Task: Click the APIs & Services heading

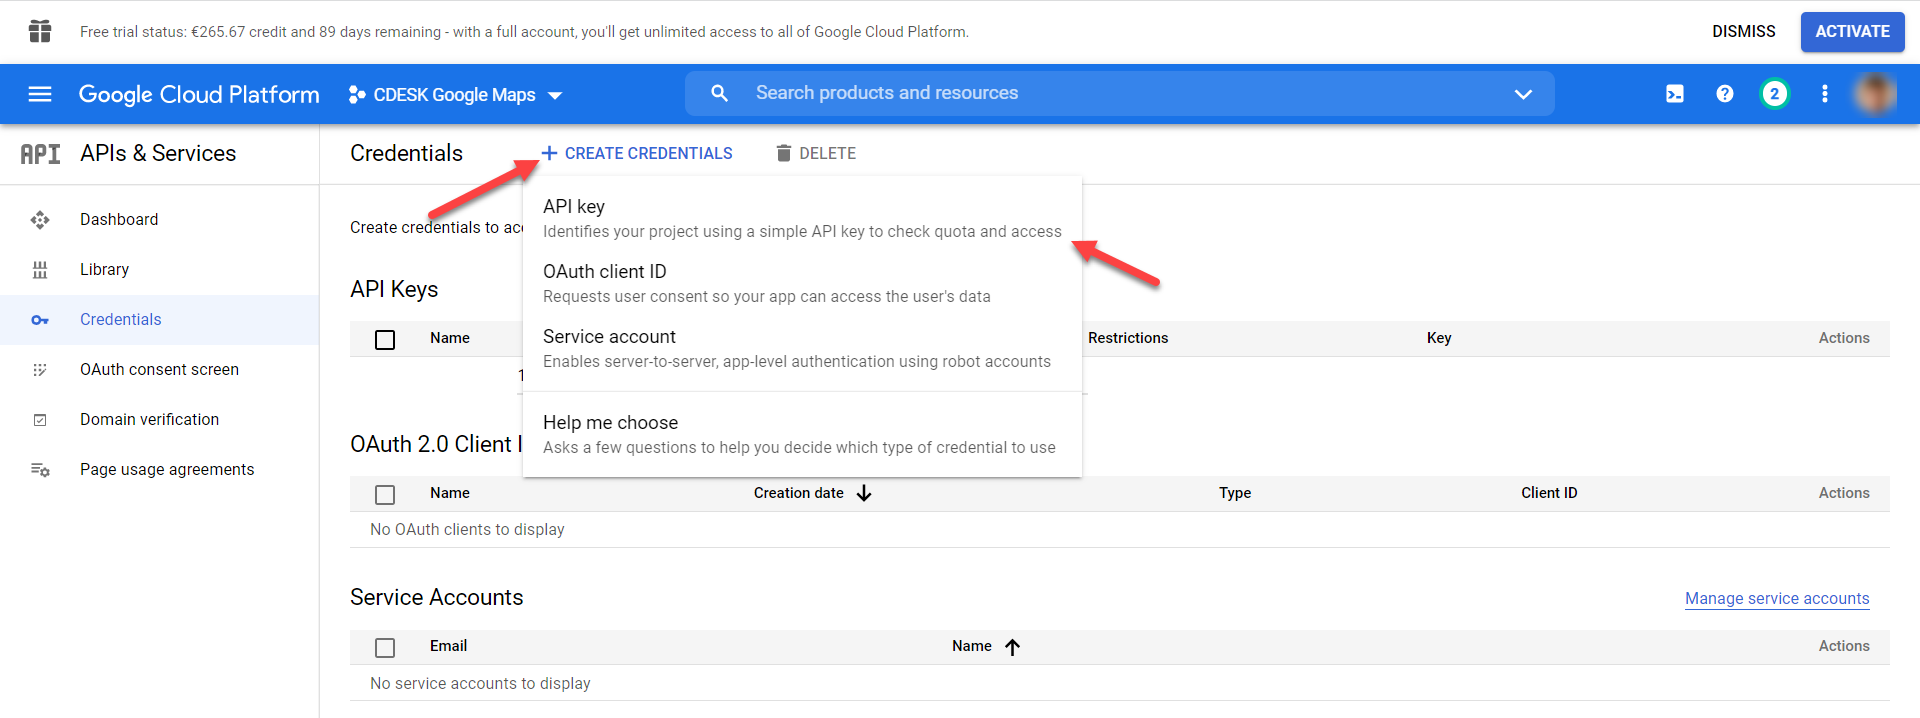Action: 158,153
